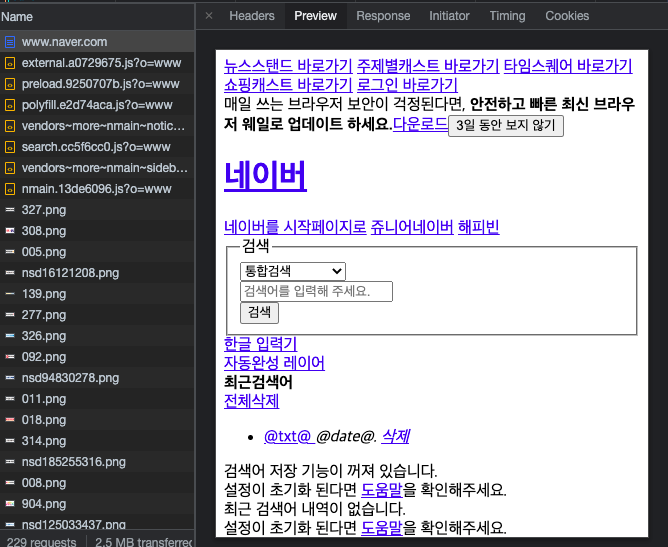Open the Response tab
This screenshot has width=668, height=547.
383,16
